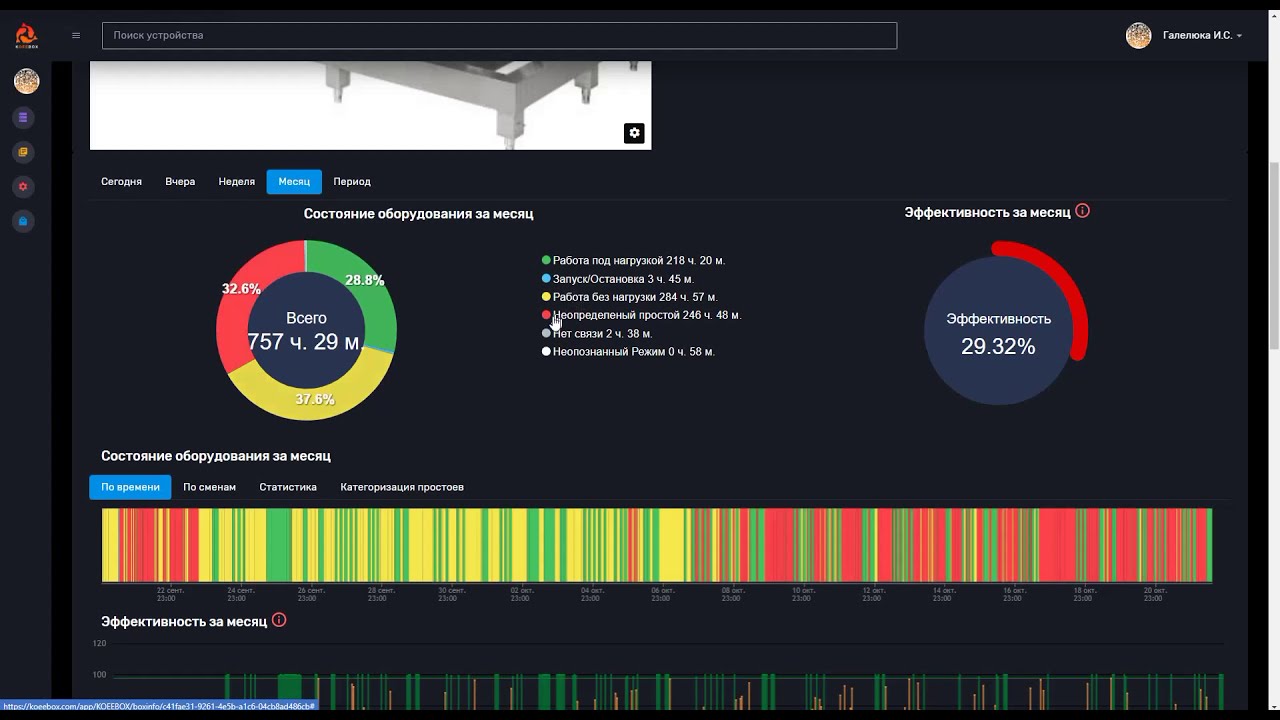The image size is (1280, 720).
Task: Switch to Статистика tab
Action: [x=288, y=487]
